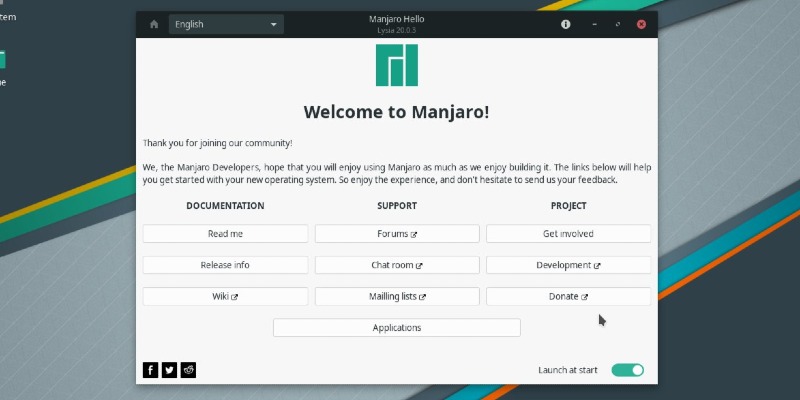Maximize the Manjaro Hello window

[x=618, y=24]
